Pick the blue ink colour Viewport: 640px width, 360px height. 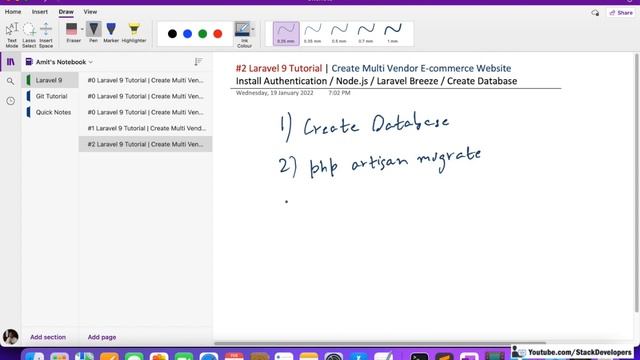pyautogui.click(x=187, y=34)
